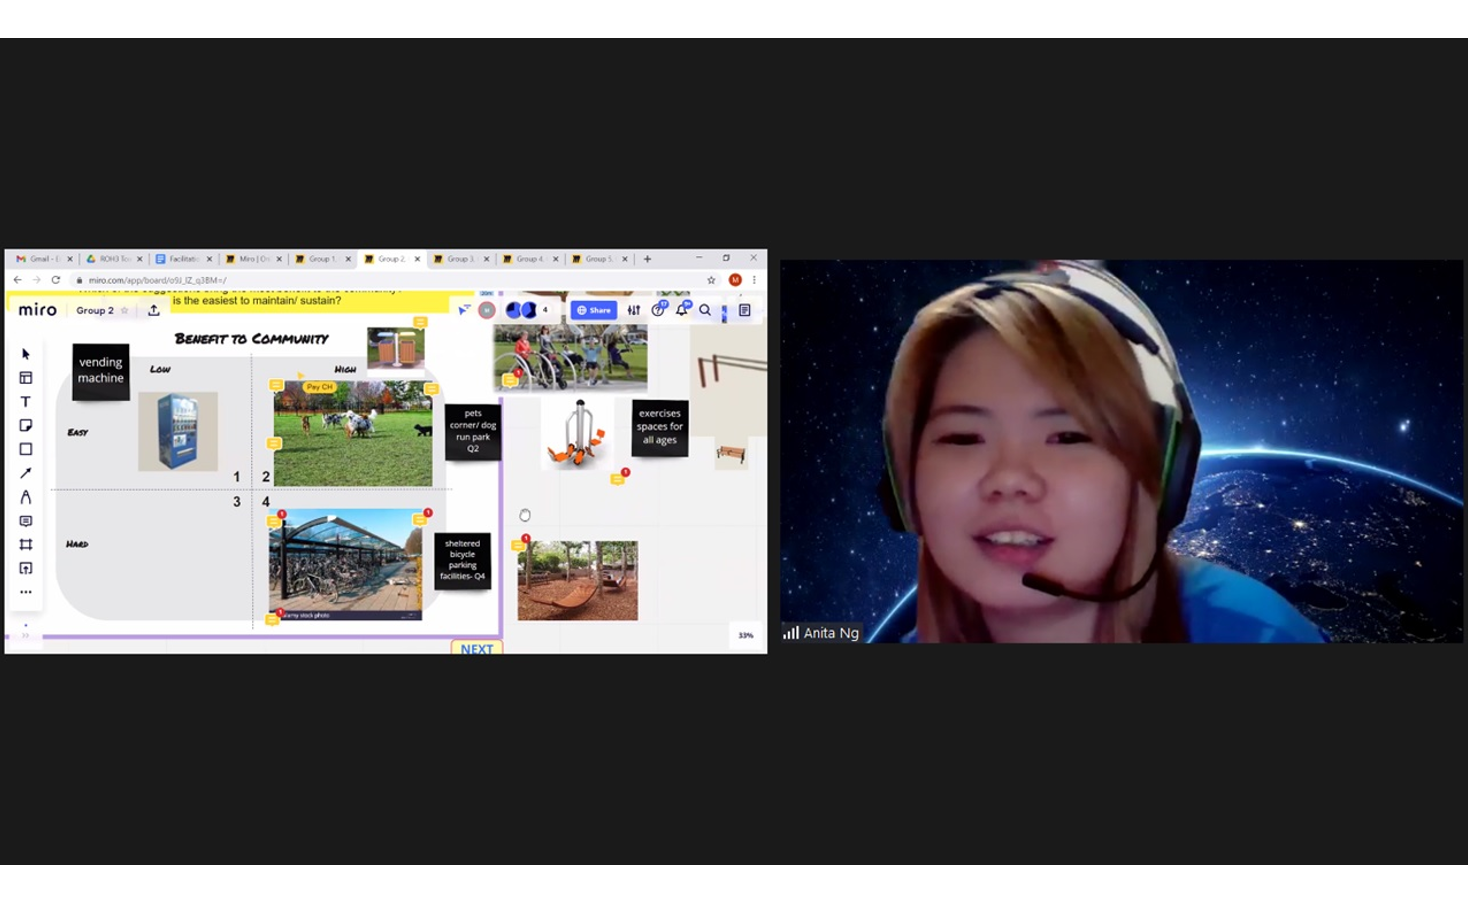The image size is (1468, 902).
Task: Choose the frame tool
Action: [26, 545]
